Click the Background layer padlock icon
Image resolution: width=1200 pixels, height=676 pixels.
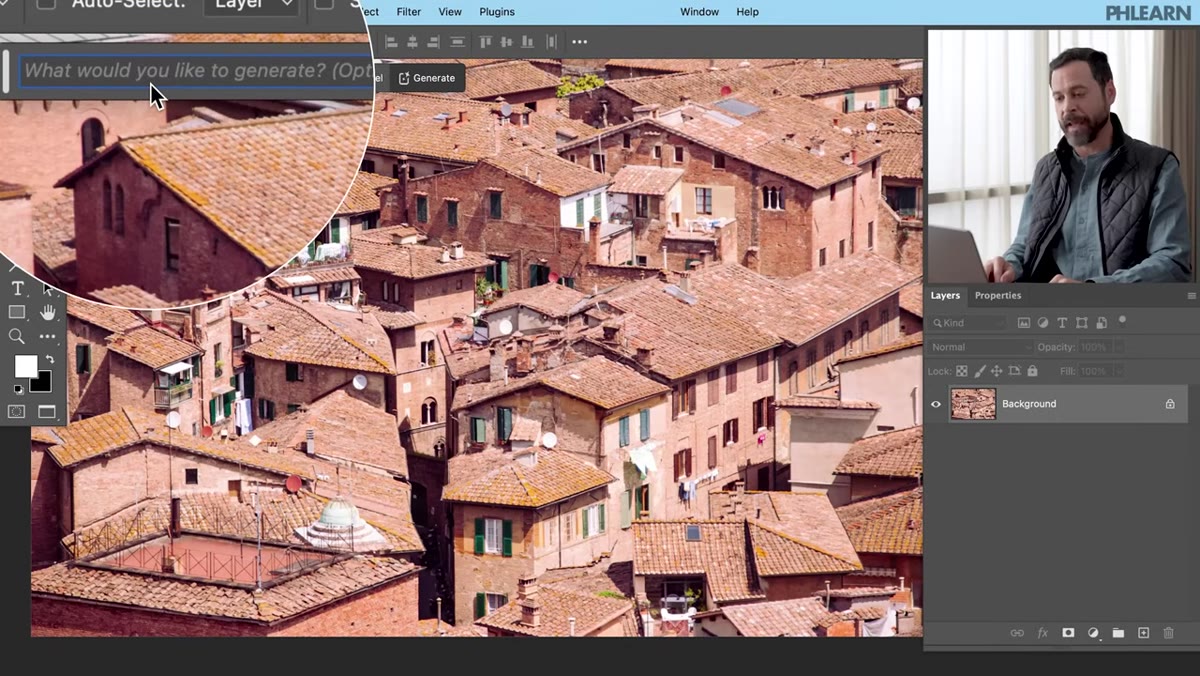1170,404
